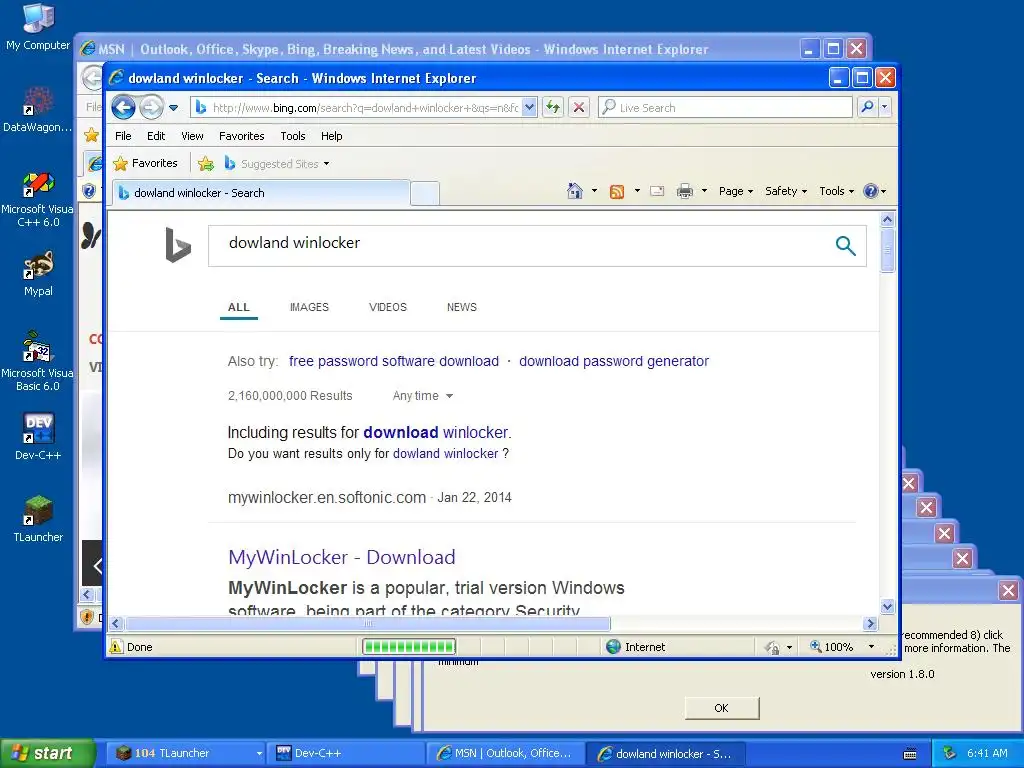Click the Live Search magnifier button

pyautogui.click(x=867, y=106)
